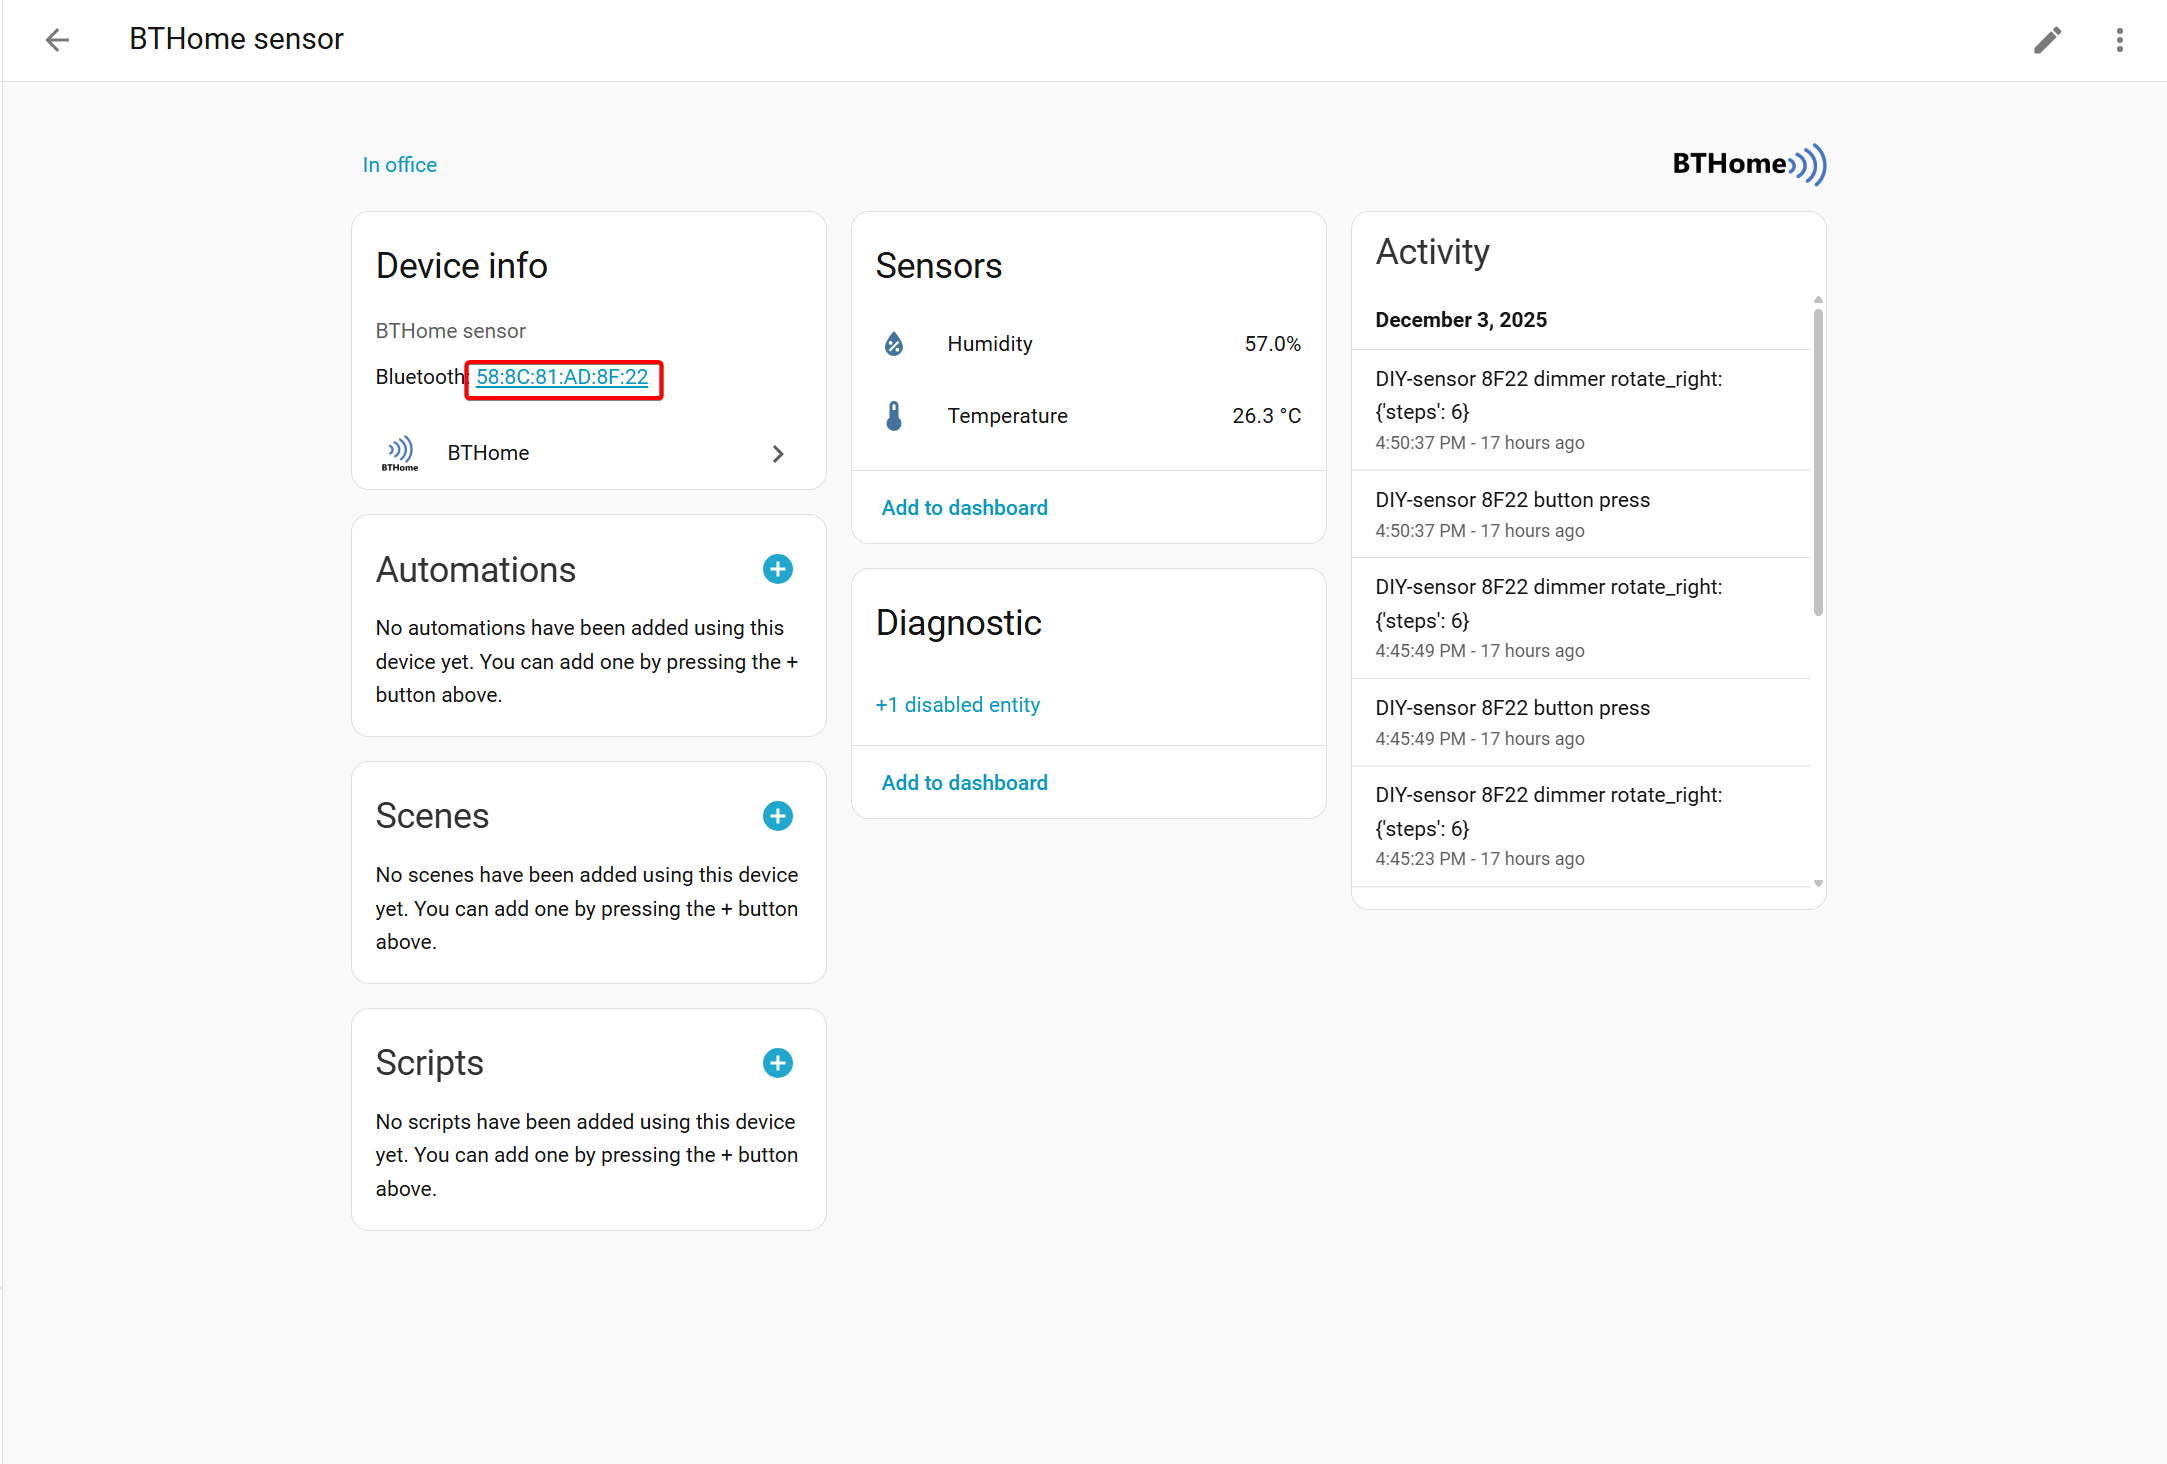Open the Humidity 57.0% sensor row
This screenshot has height=1464, width=2167.
tap(1088, 344)
